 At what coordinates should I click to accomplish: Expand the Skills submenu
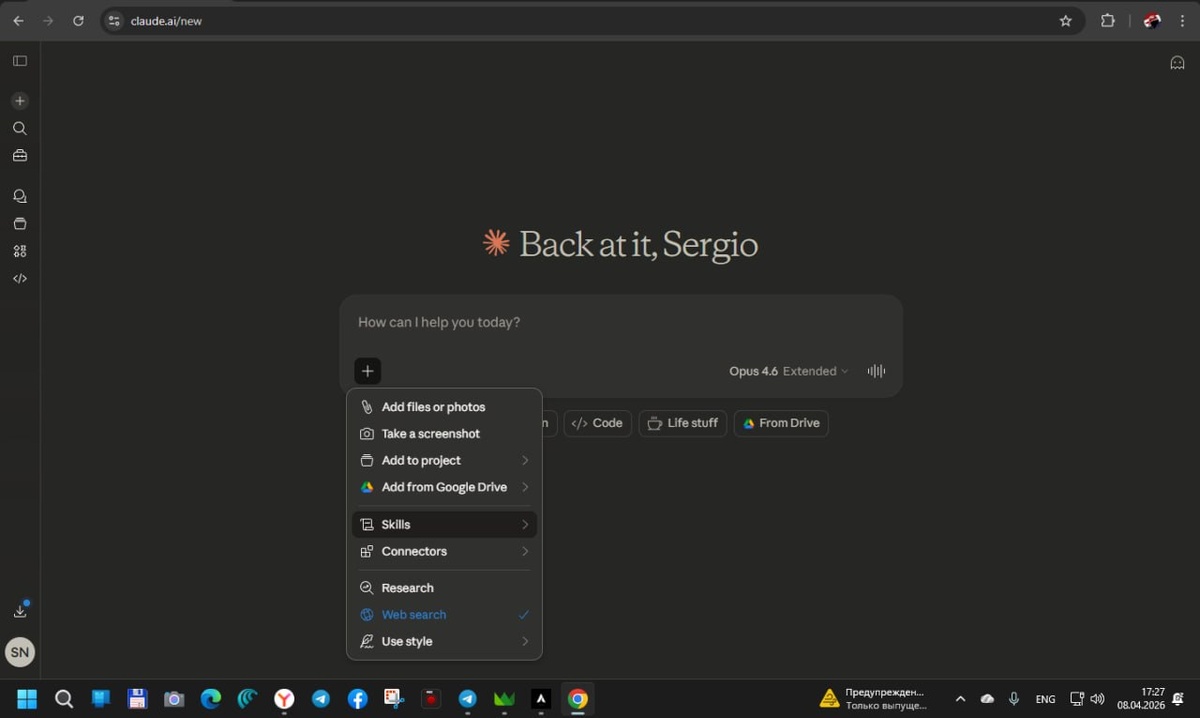click(x=444, y=525)
